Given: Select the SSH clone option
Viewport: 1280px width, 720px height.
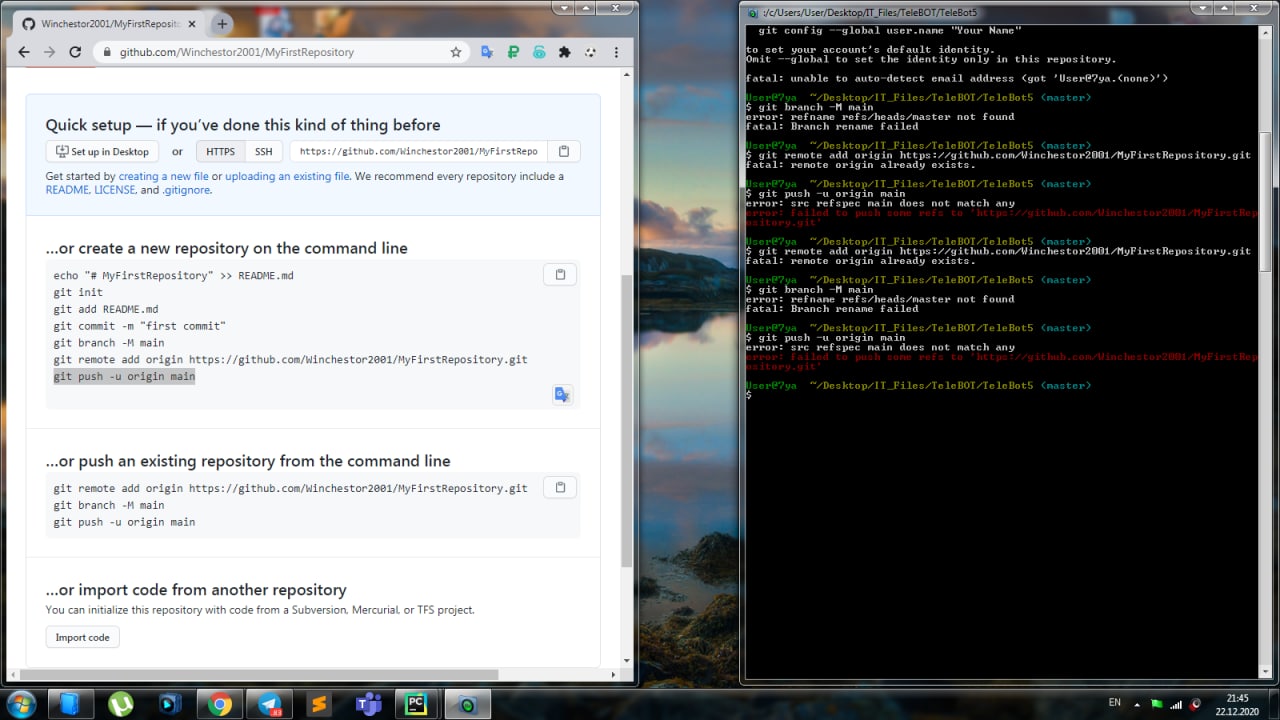Looking at the screenshot, I should pos(263,152).
